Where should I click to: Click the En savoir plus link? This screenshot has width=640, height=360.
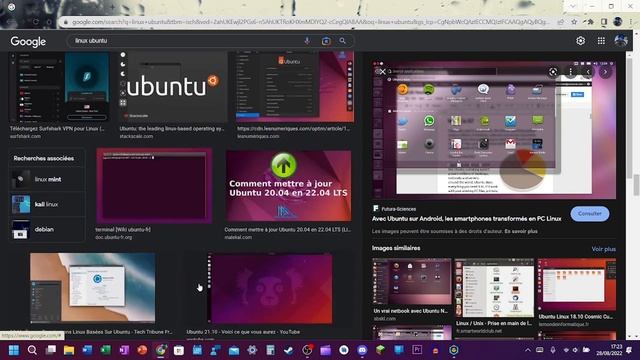(521, 231)
